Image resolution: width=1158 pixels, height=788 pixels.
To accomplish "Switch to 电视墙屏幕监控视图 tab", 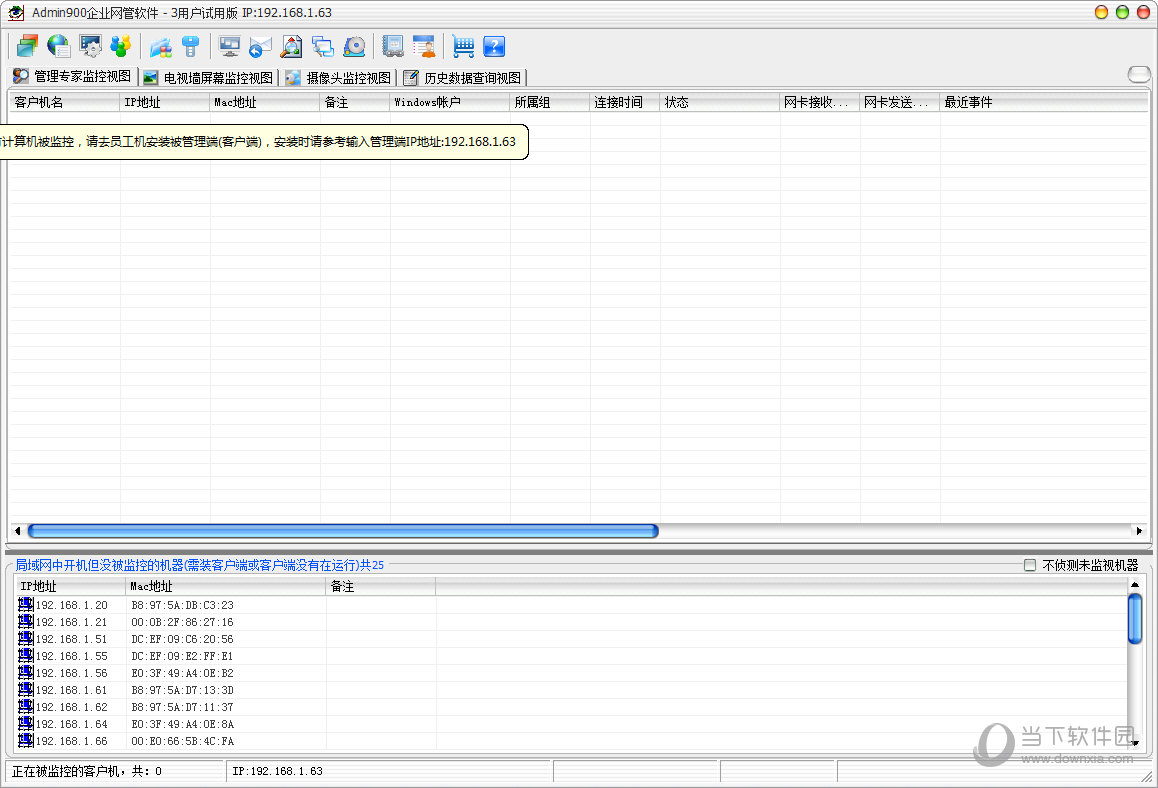I will (x=209, y=78).
